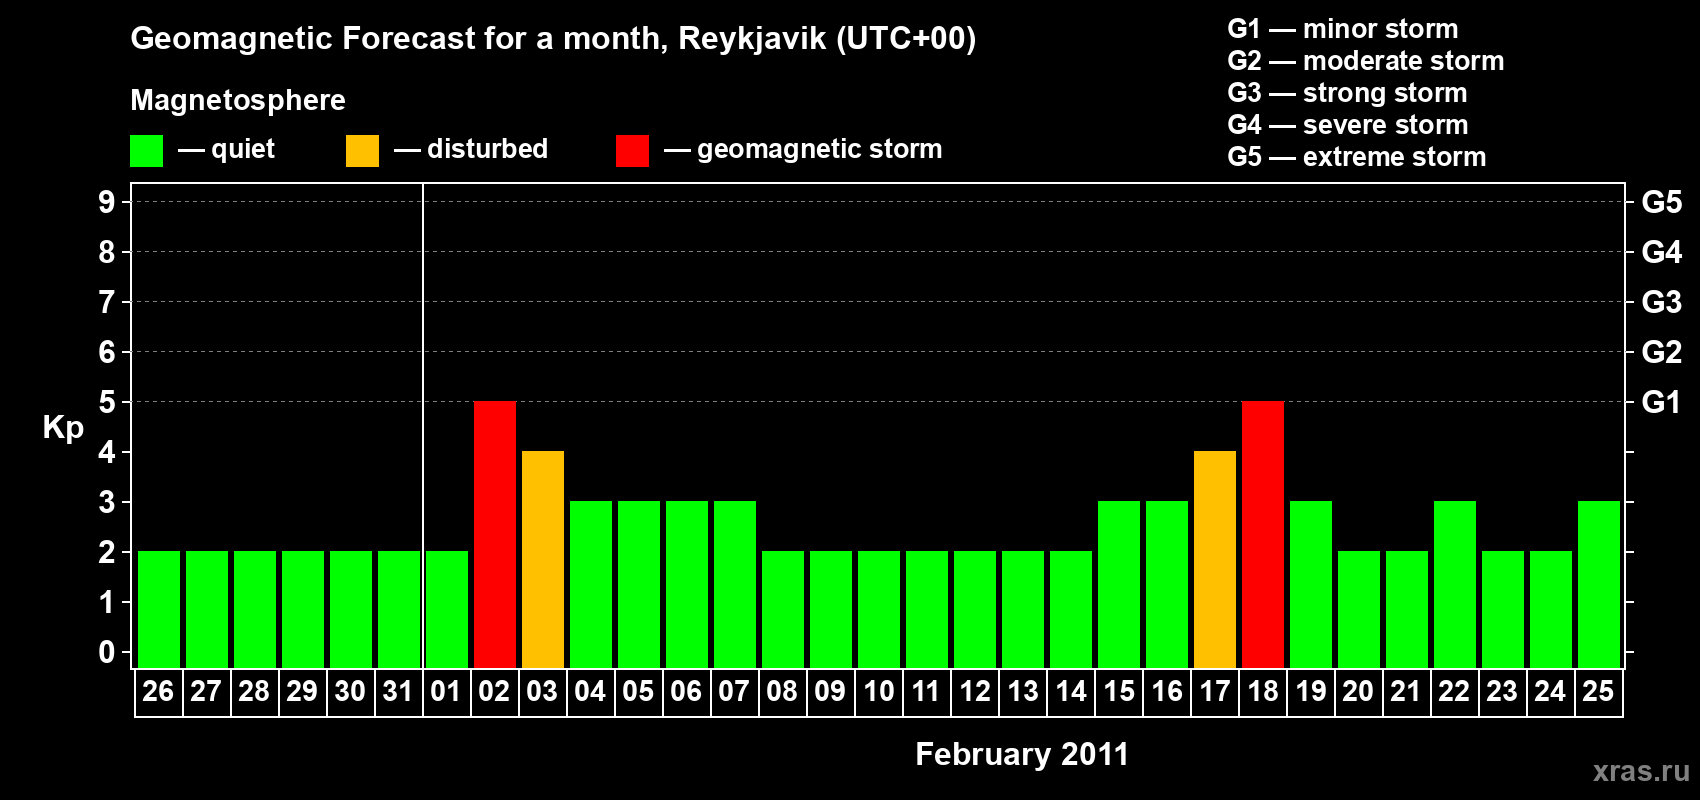Click the red geomagnetic storm legend swatch
This screenshot has height=800, width=1700.
point(632,151)
